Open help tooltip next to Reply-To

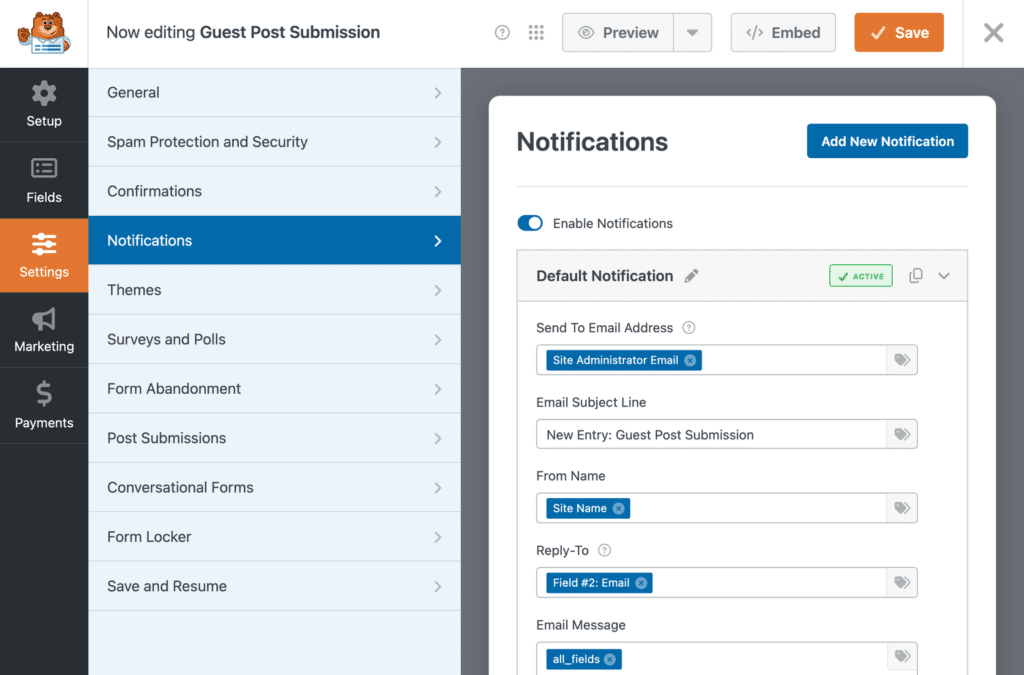click(x=605, y=550)
